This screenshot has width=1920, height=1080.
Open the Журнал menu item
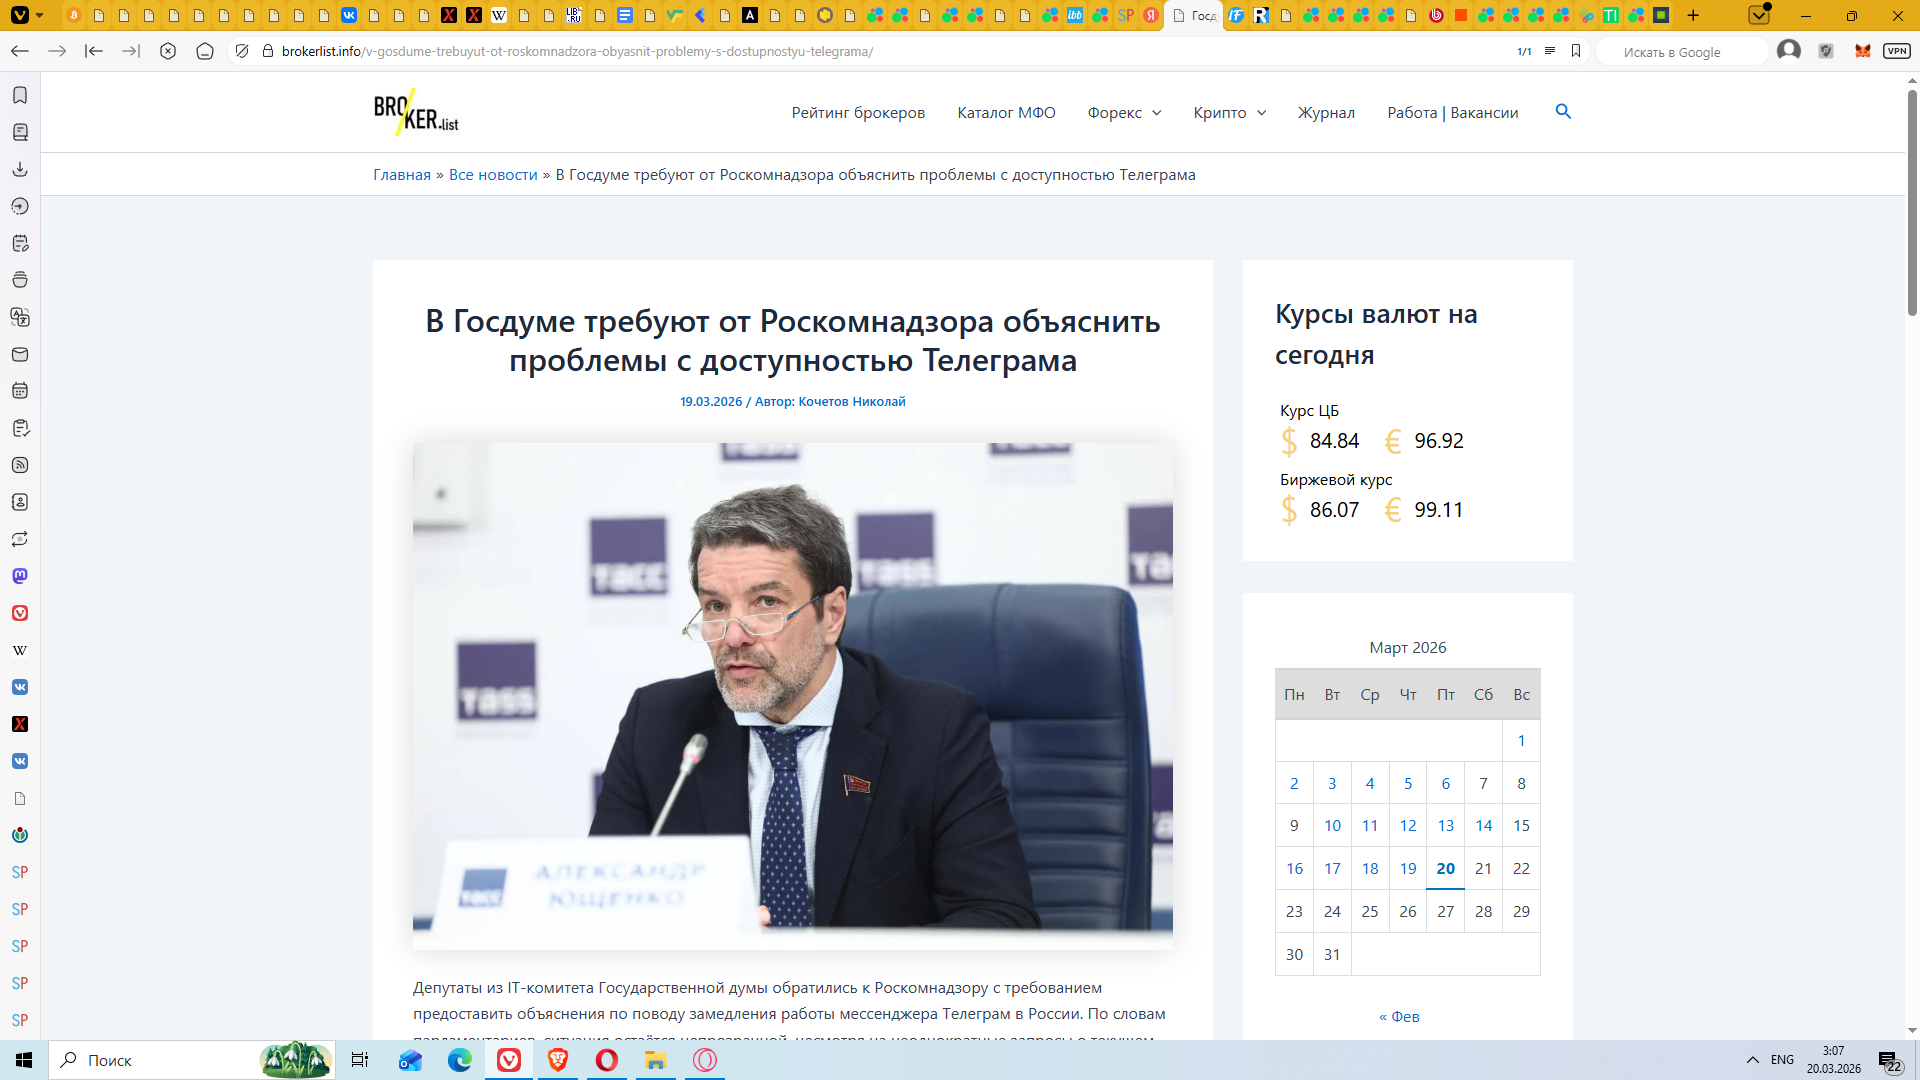1326,113
